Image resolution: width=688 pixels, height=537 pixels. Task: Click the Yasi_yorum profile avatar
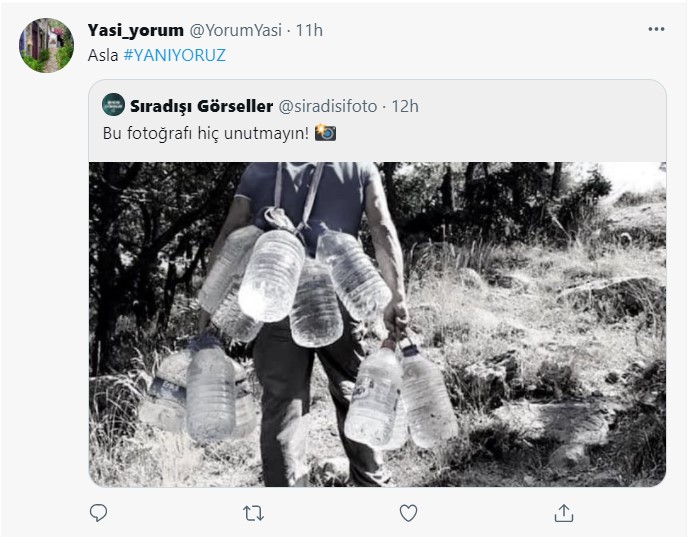point(47,45)
